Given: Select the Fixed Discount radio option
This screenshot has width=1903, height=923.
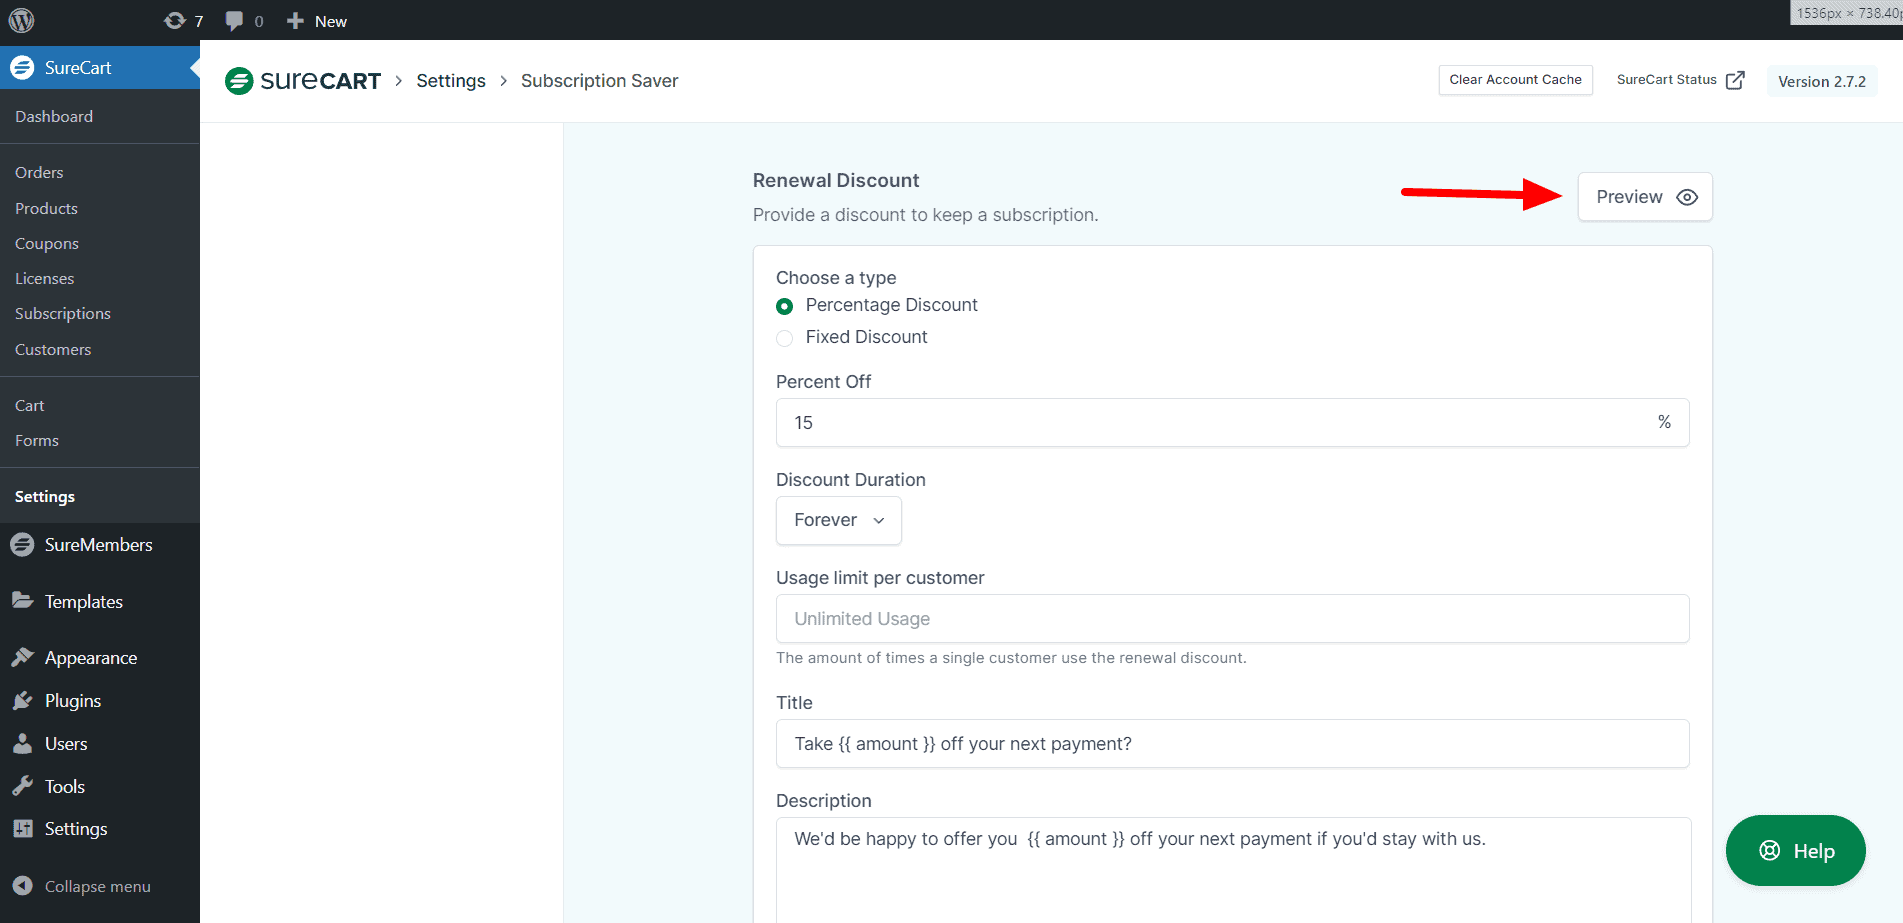Looking at the screenshot, I should click(x=785, y=338).
